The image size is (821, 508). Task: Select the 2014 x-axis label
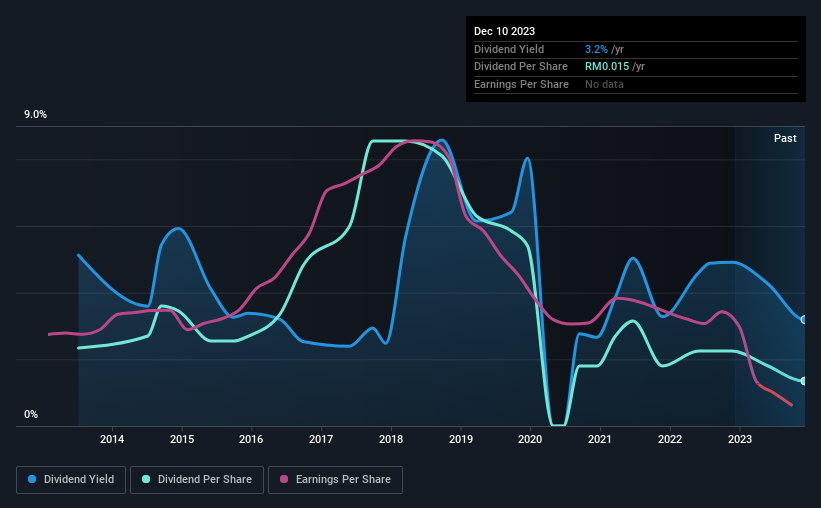[112, 439]
